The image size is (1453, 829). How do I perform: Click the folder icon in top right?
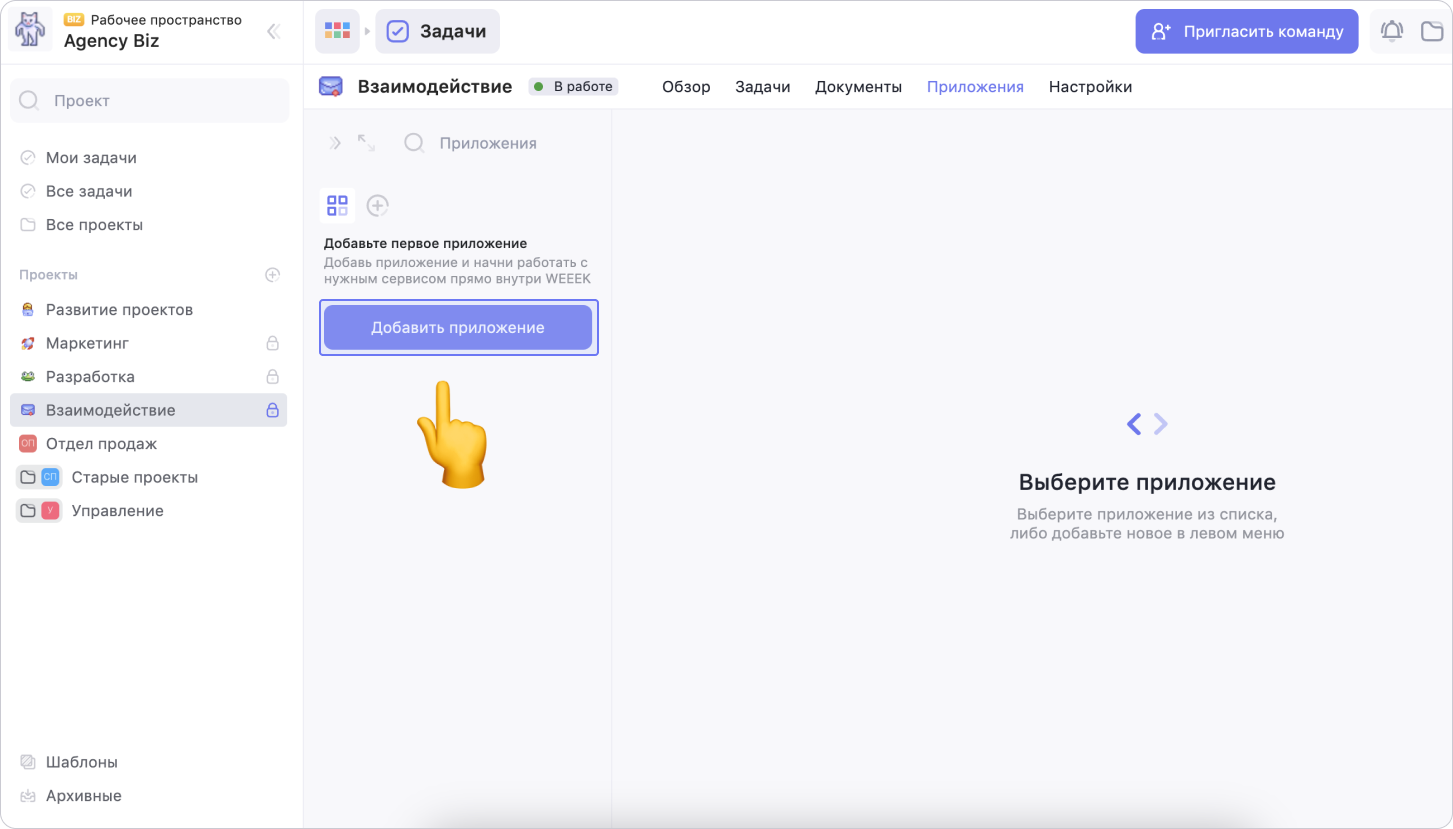click(x=1432, y=32)
